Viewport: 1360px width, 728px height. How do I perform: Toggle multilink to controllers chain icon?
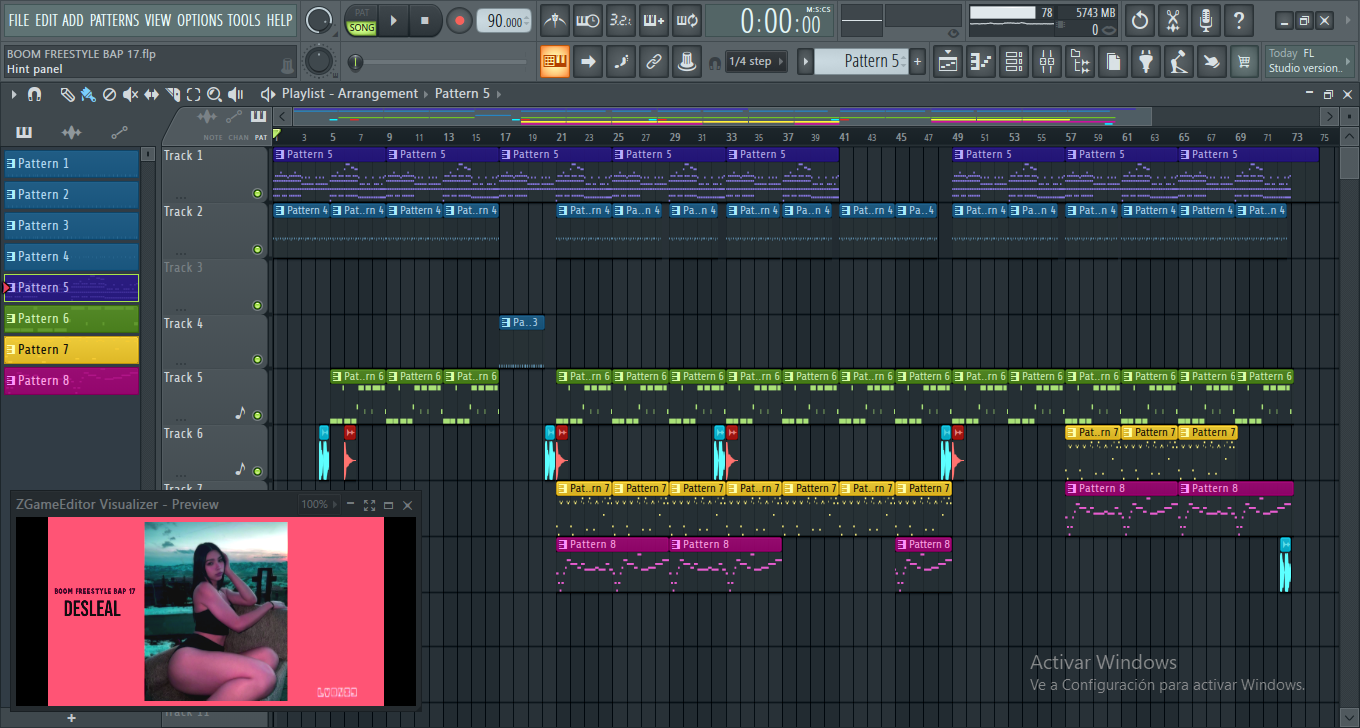[654, 62]
